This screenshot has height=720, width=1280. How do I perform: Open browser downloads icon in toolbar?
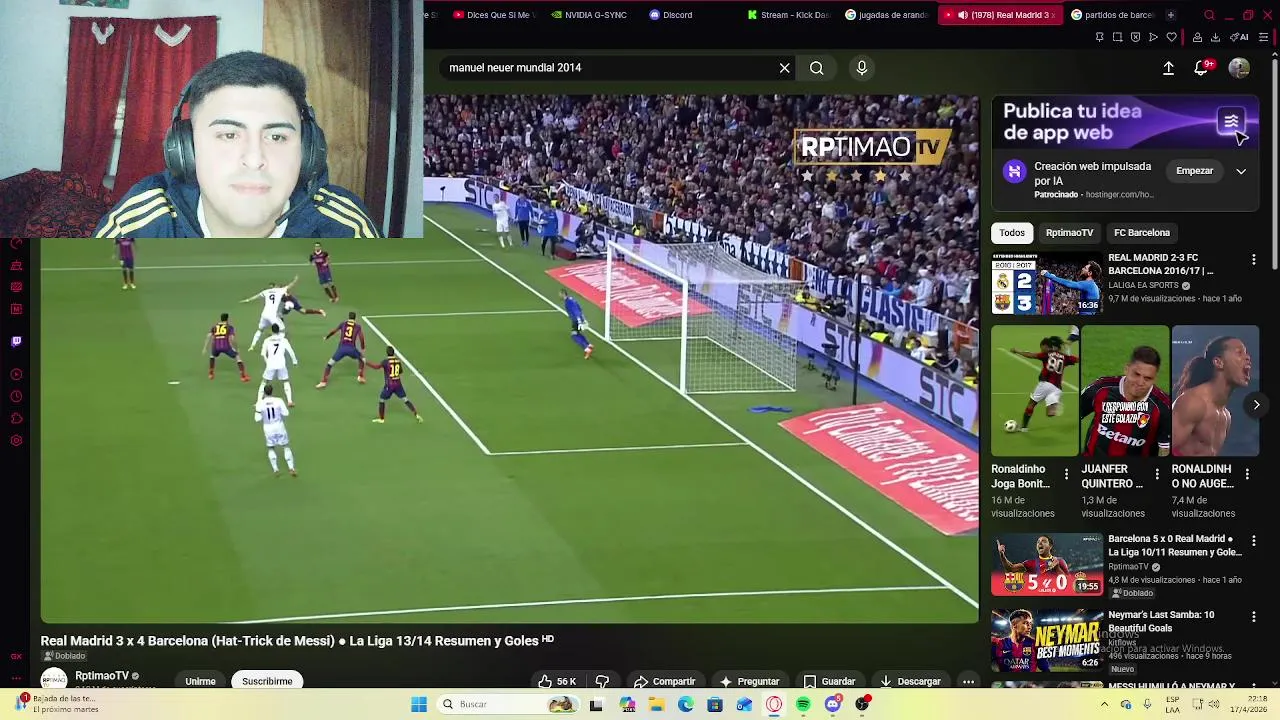1215,37
